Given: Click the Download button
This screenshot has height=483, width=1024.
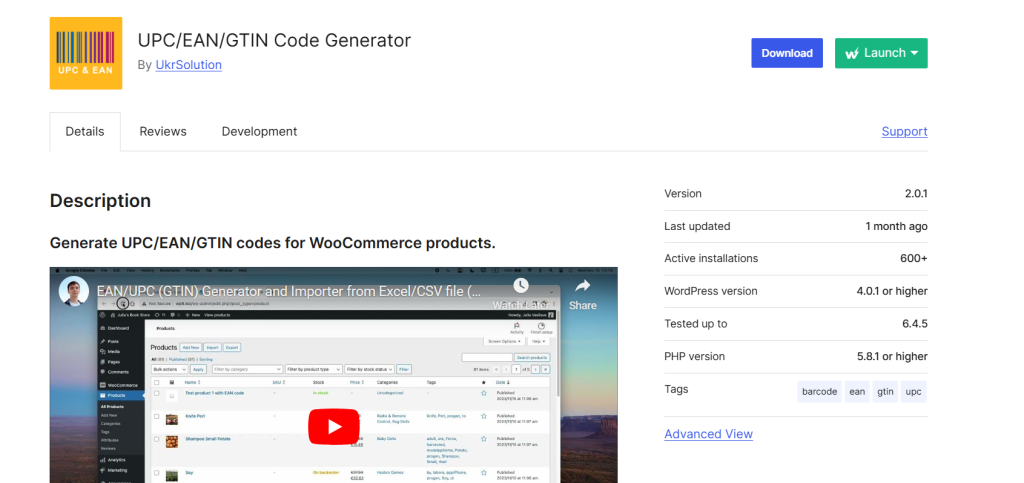Looking at the screenshot, I should point(787,53).
